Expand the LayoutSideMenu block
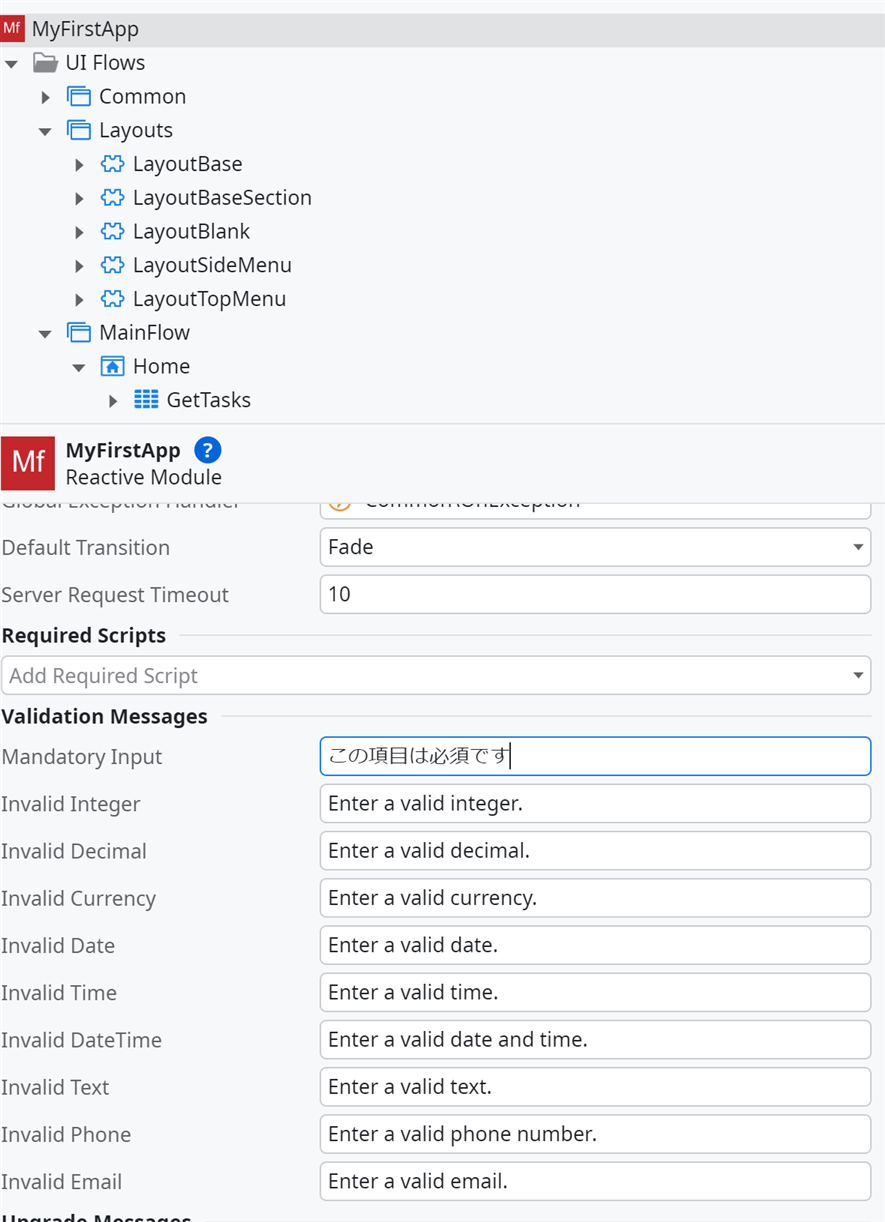This screenshot has height=1222, width=885. coord(79,266)
